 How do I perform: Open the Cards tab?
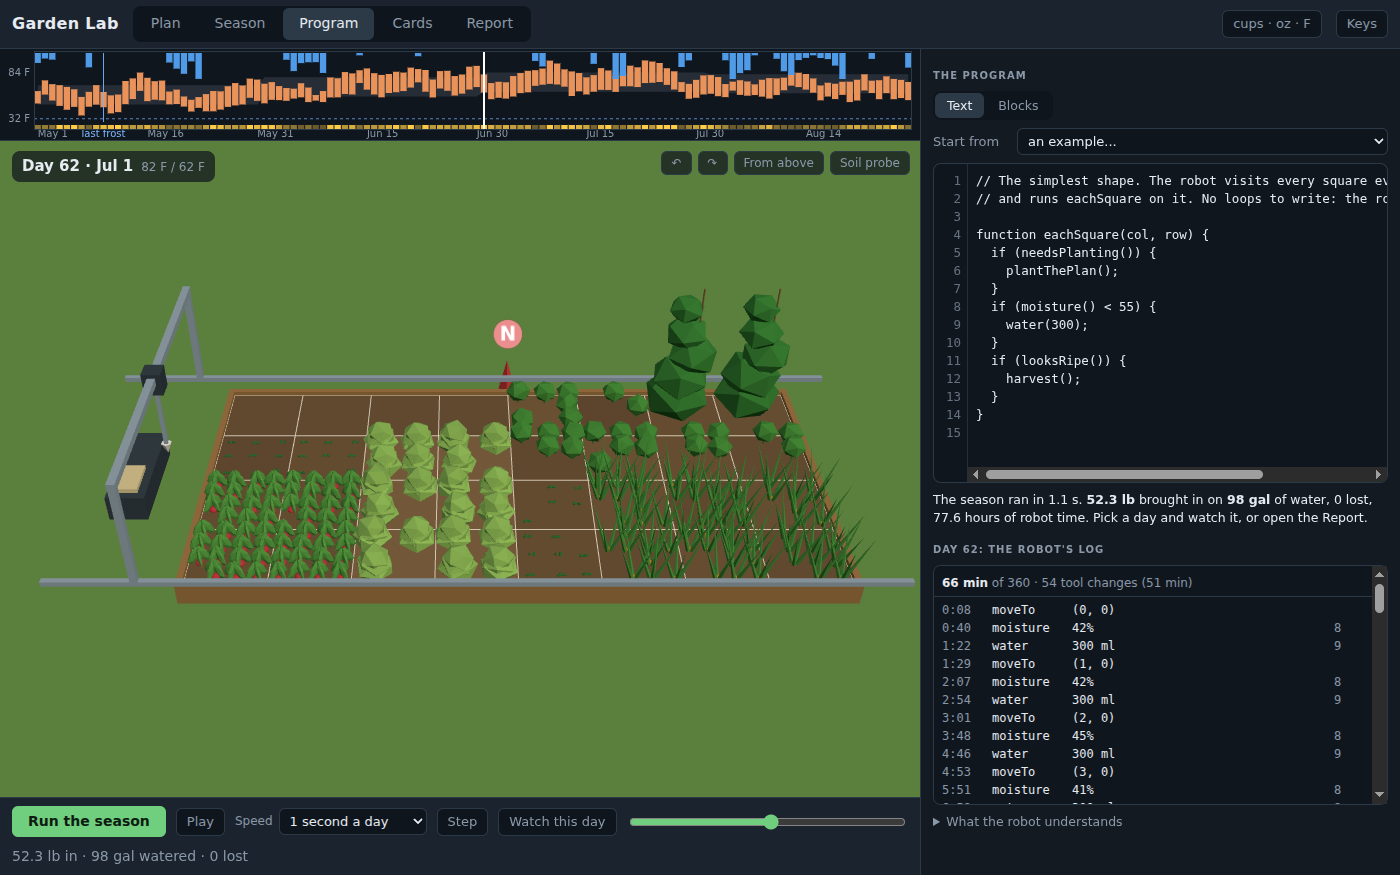click(412, 23)
